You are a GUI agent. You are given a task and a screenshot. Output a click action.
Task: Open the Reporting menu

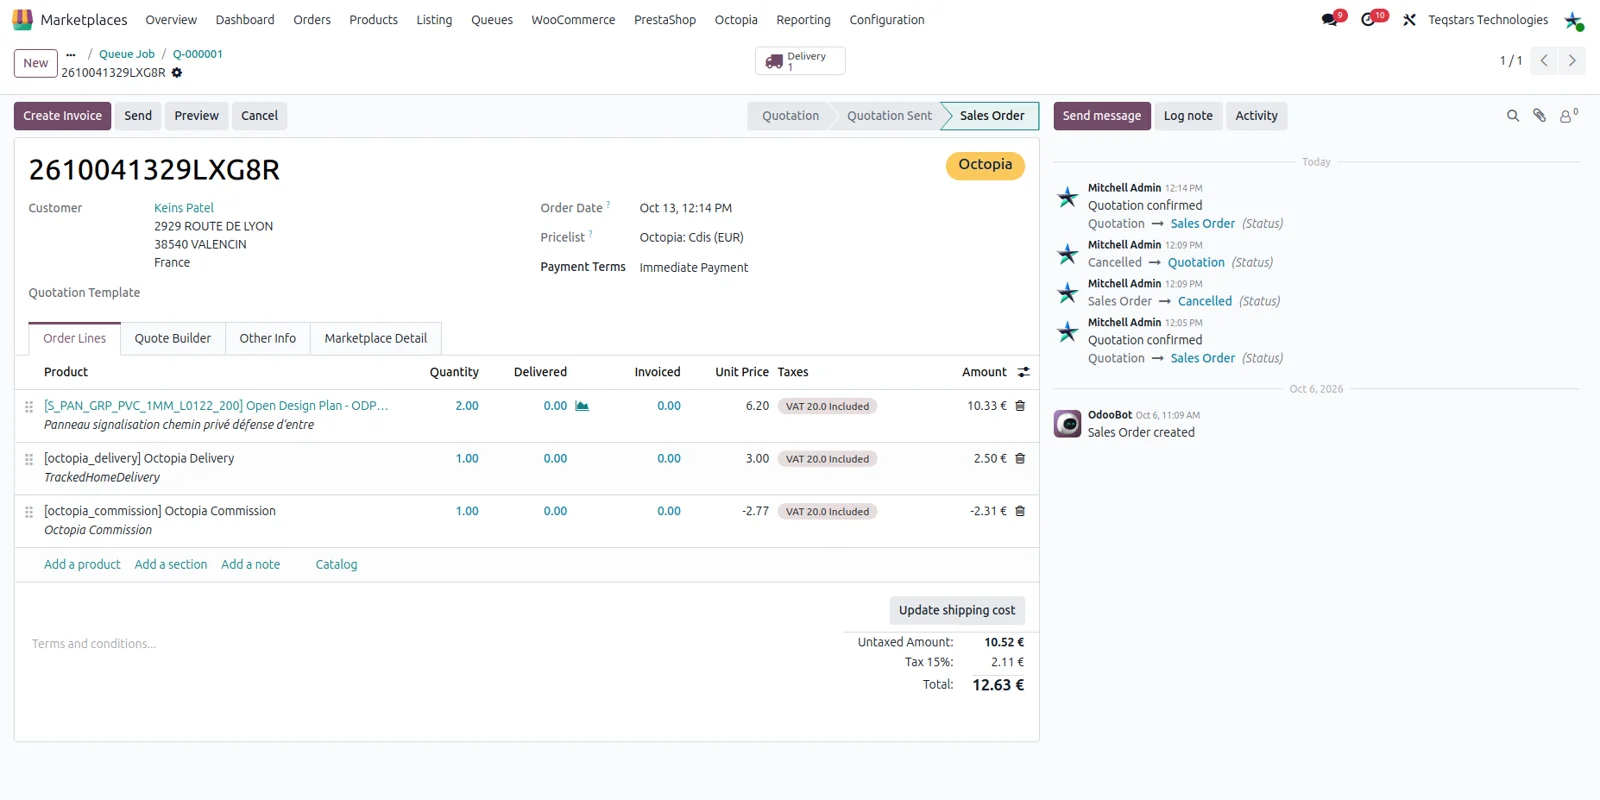click(x=803, y=20)
